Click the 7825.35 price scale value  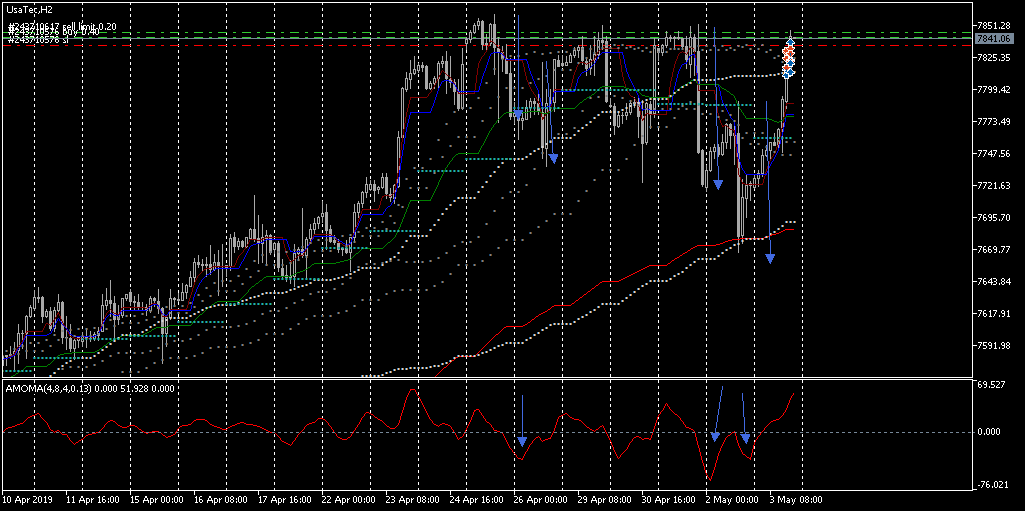(994, 58)
